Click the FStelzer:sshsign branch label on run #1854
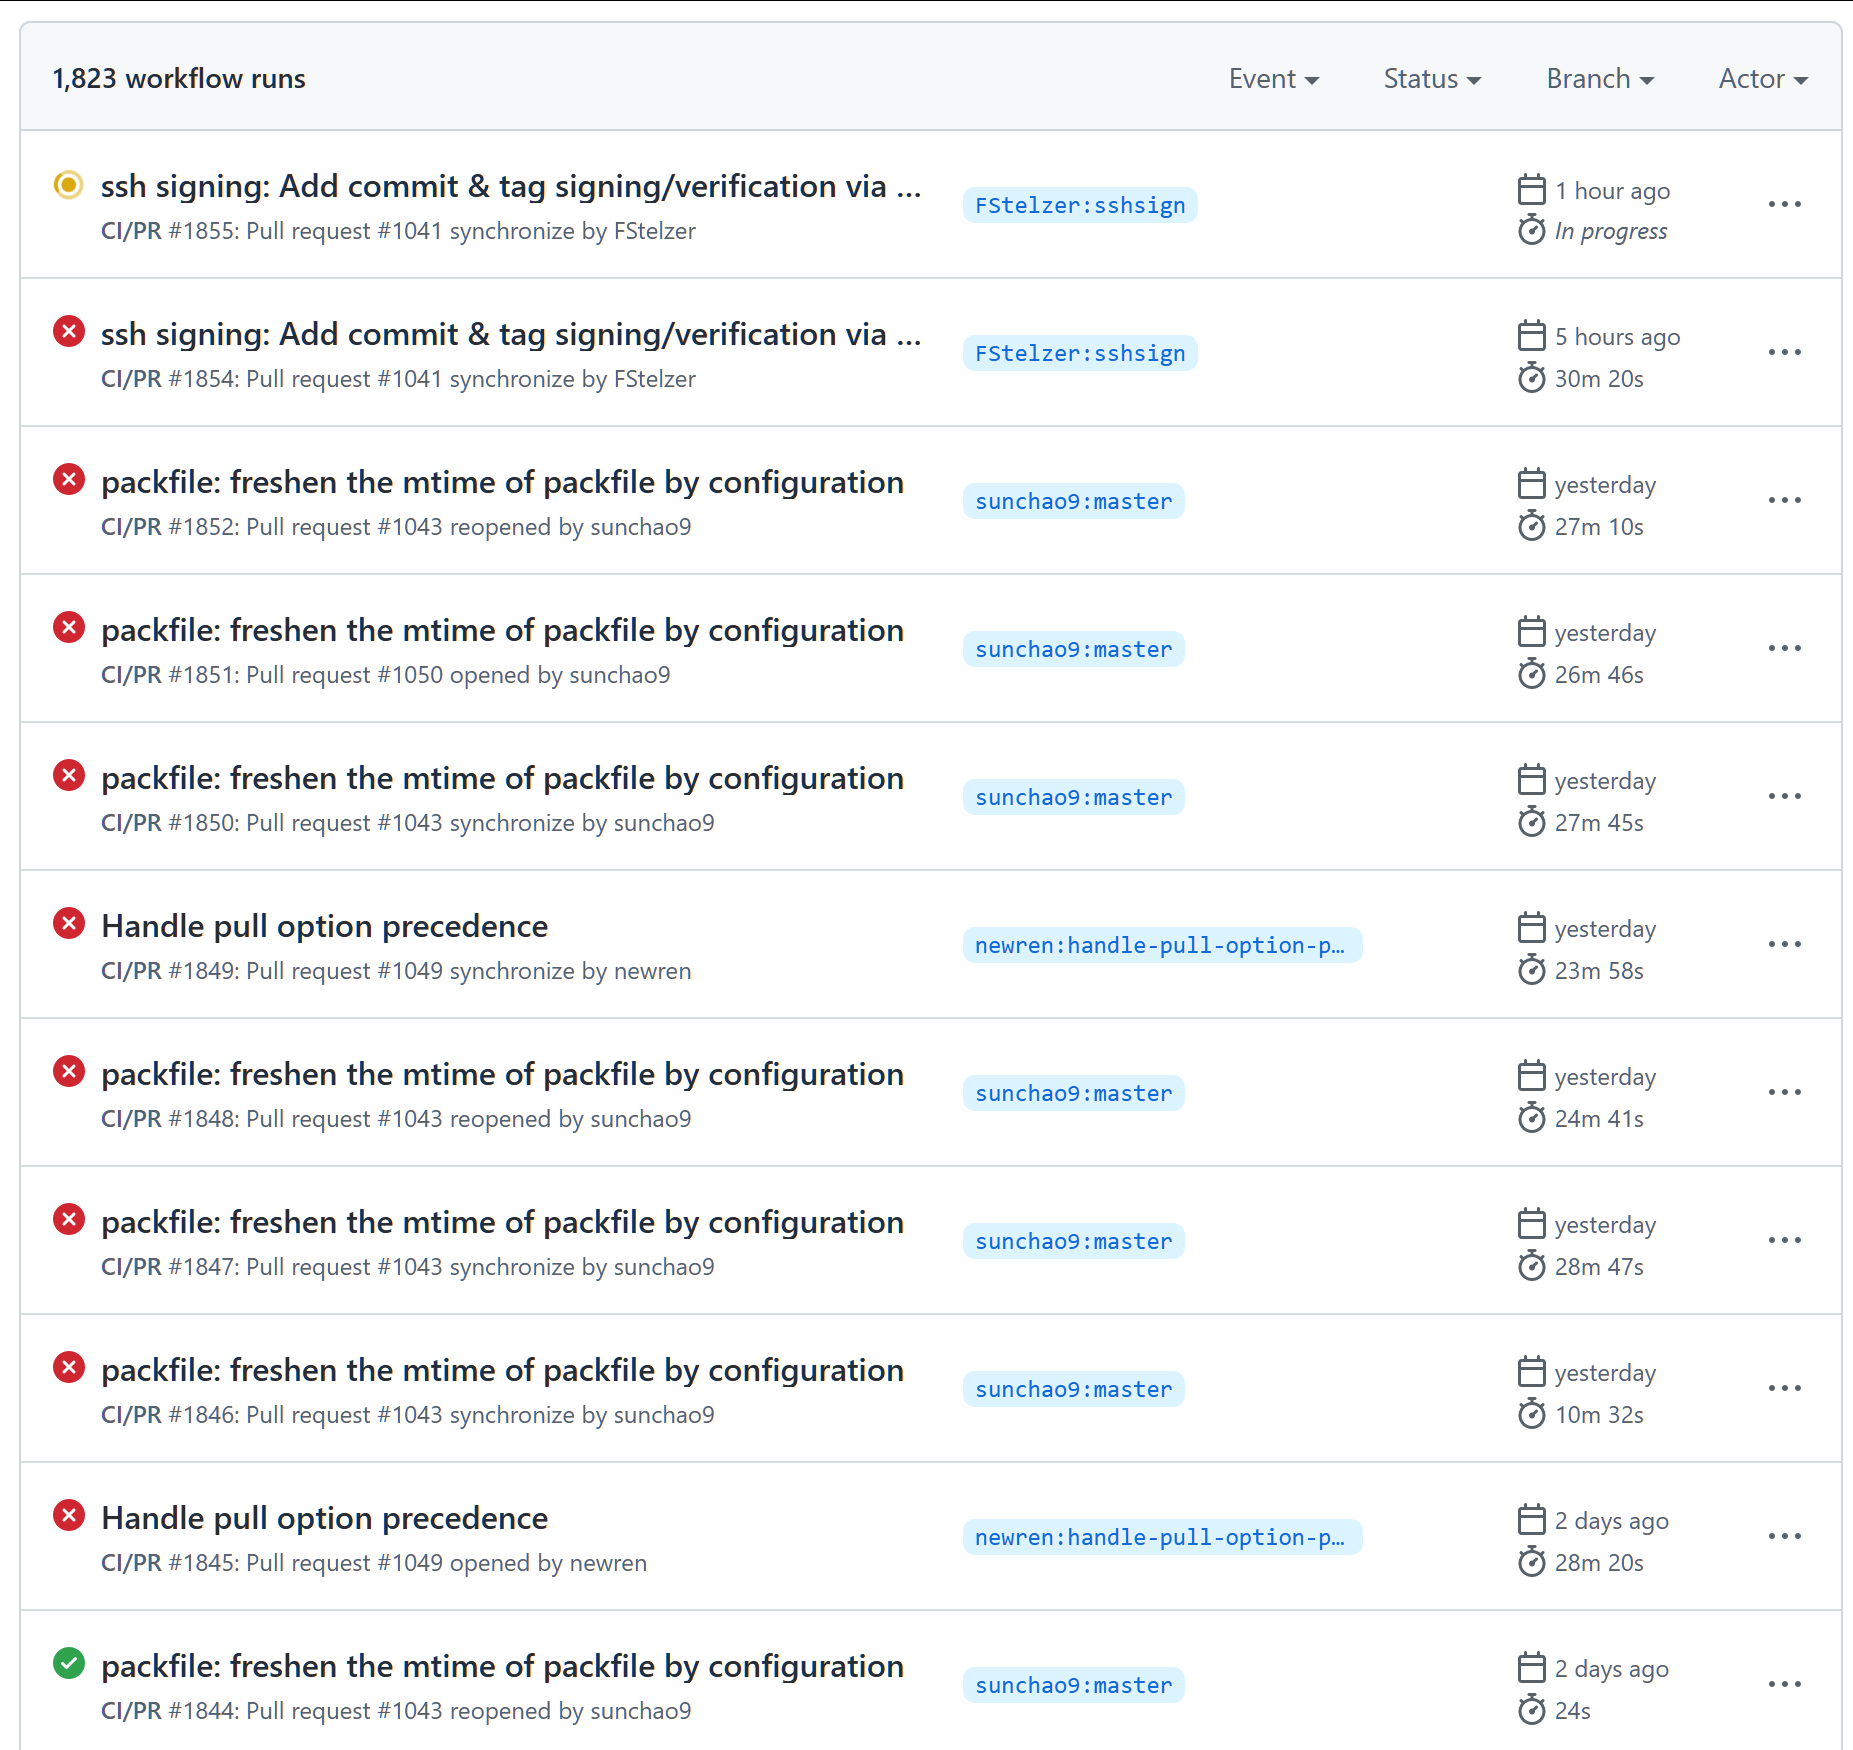Screen dimensions: 1853x1750 tap(1080, 353)
